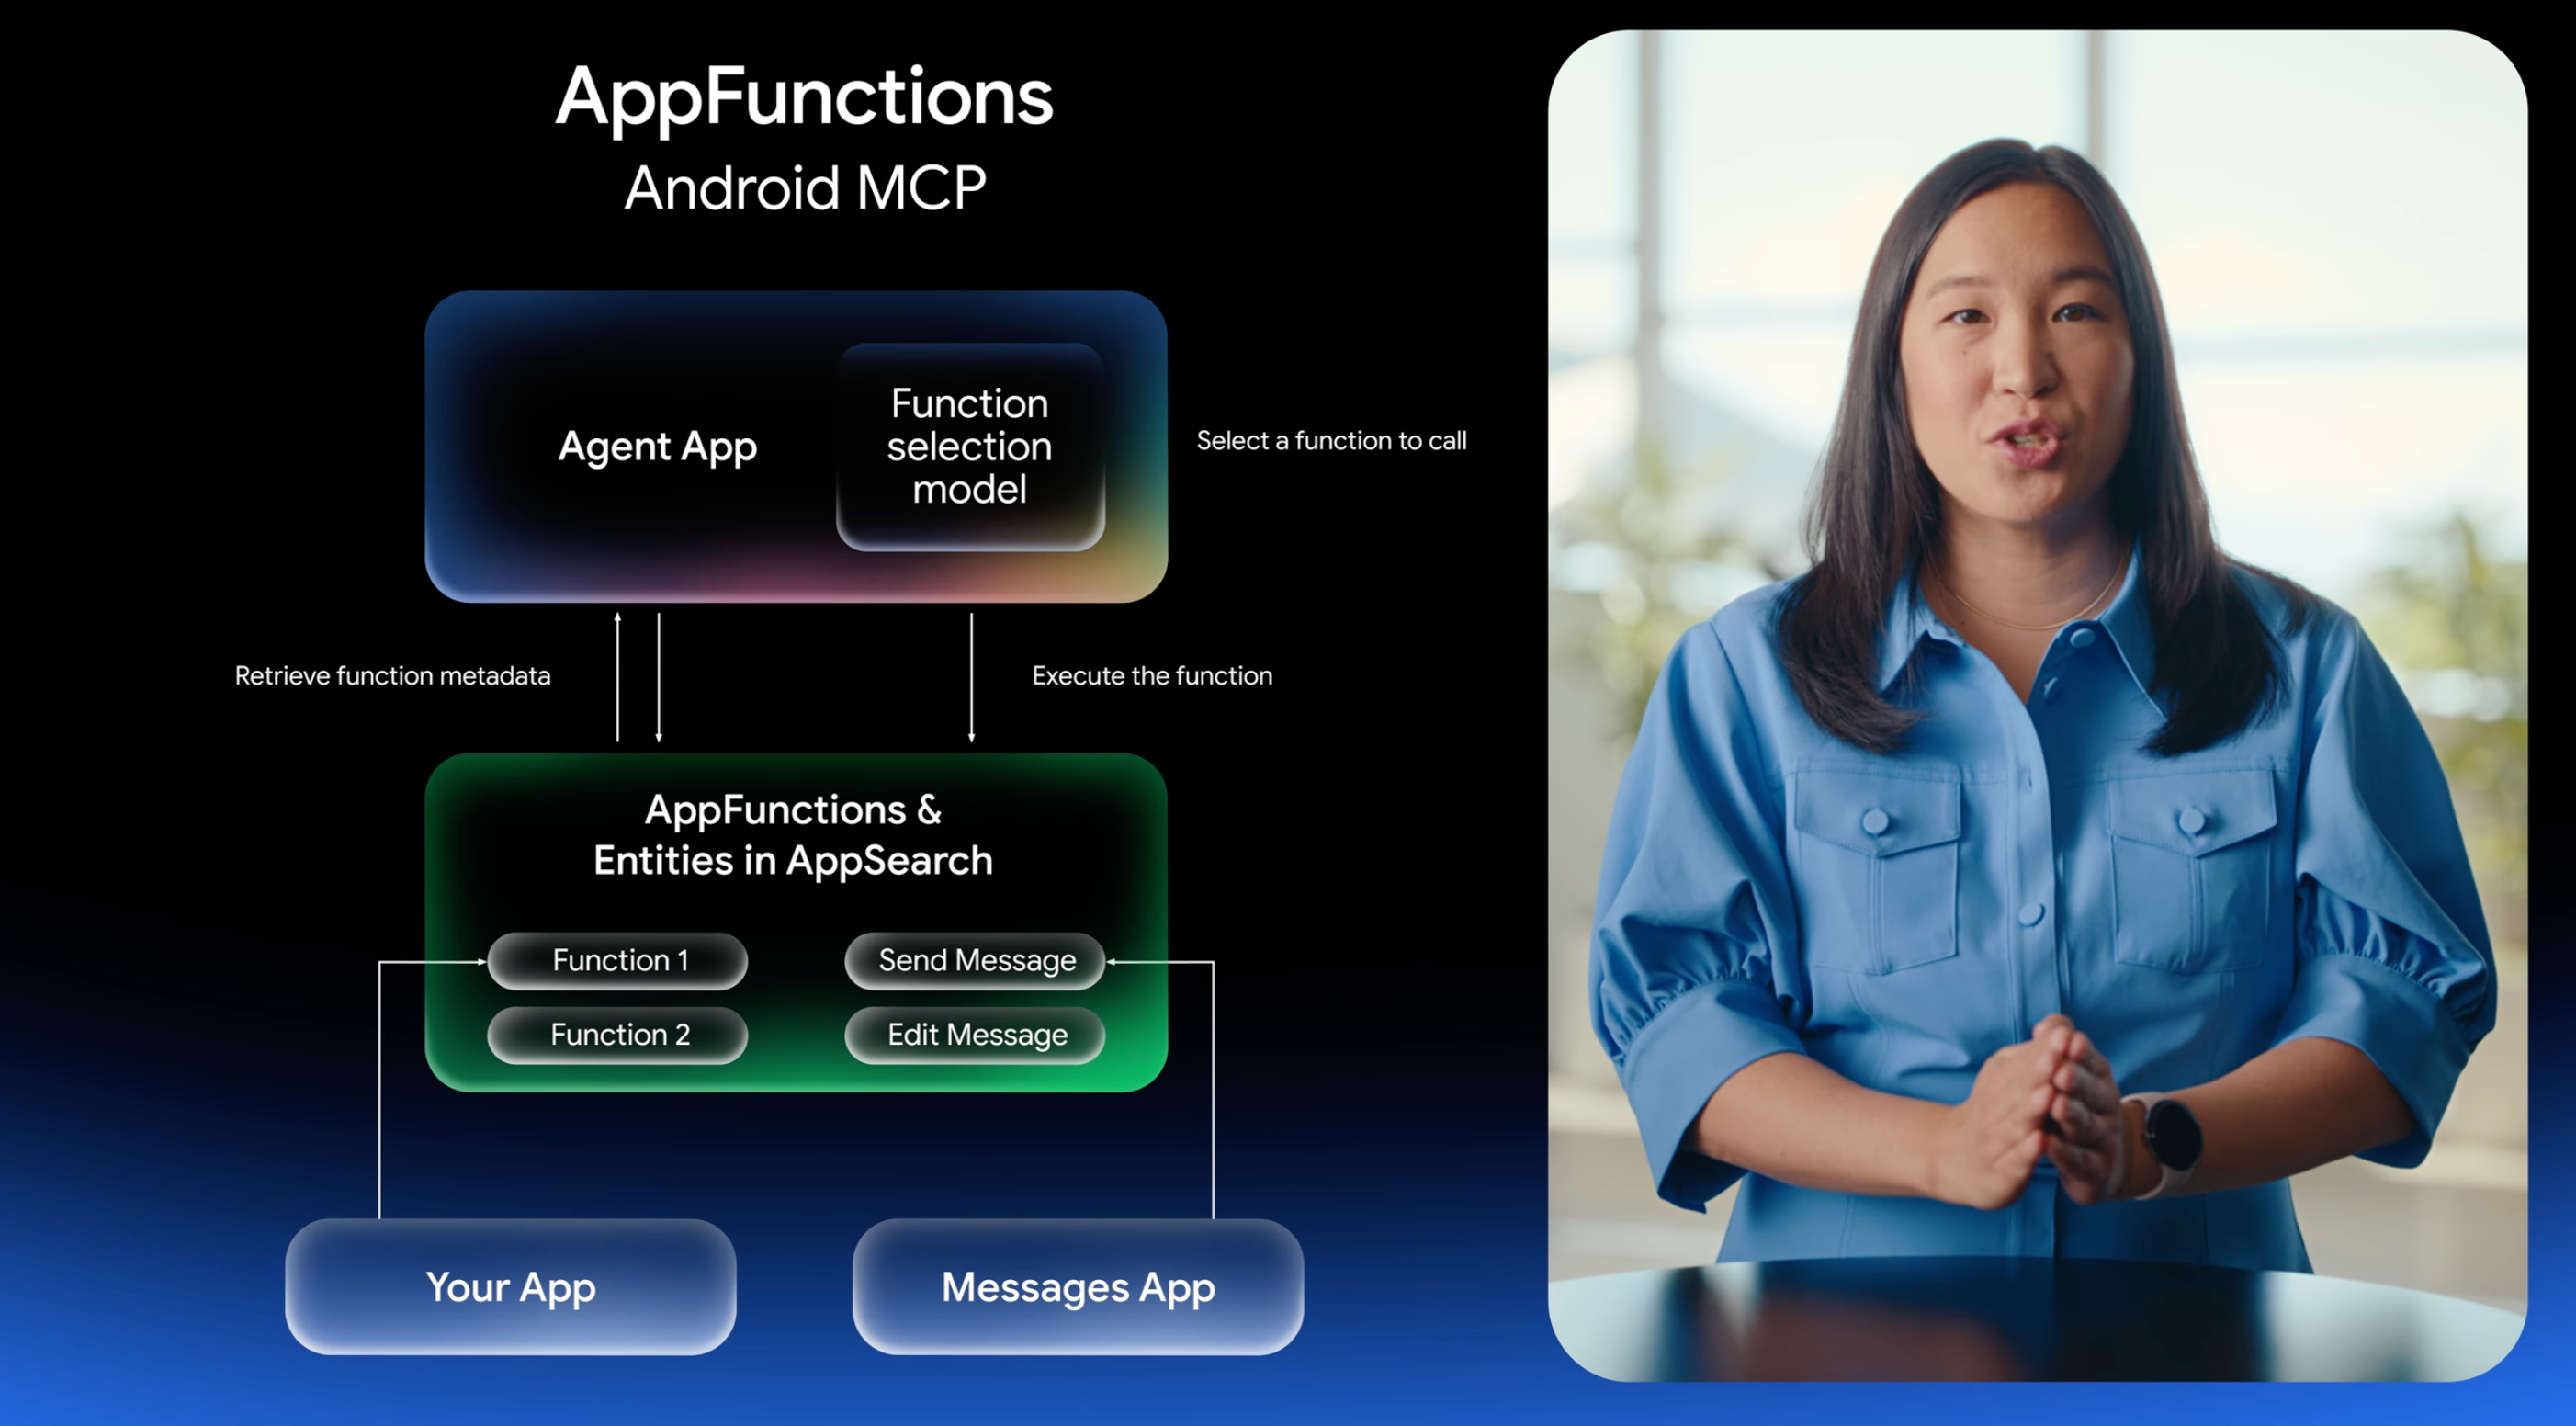This screenshot has height=1426, width=2576.
Task: Click the Retrieve function metadata label
Action: tap(392, 676)
